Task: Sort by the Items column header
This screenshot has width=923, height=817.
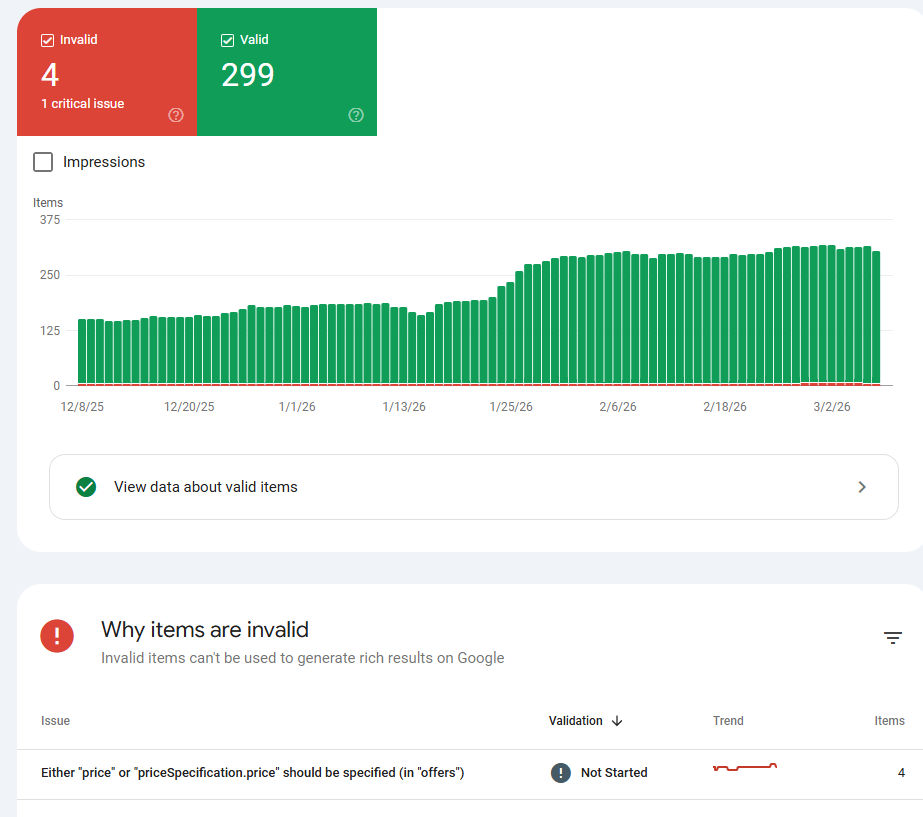Action: click(889, 721)
